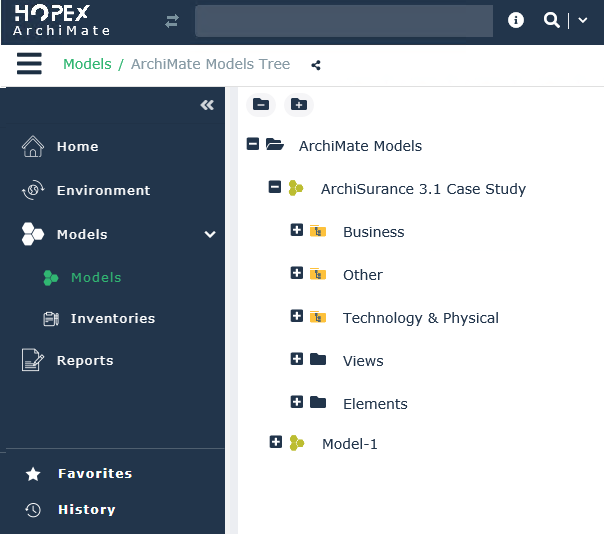This screenshot has width=604, height=534.
Task: Collapse all tree folders button
Action: 260,104
